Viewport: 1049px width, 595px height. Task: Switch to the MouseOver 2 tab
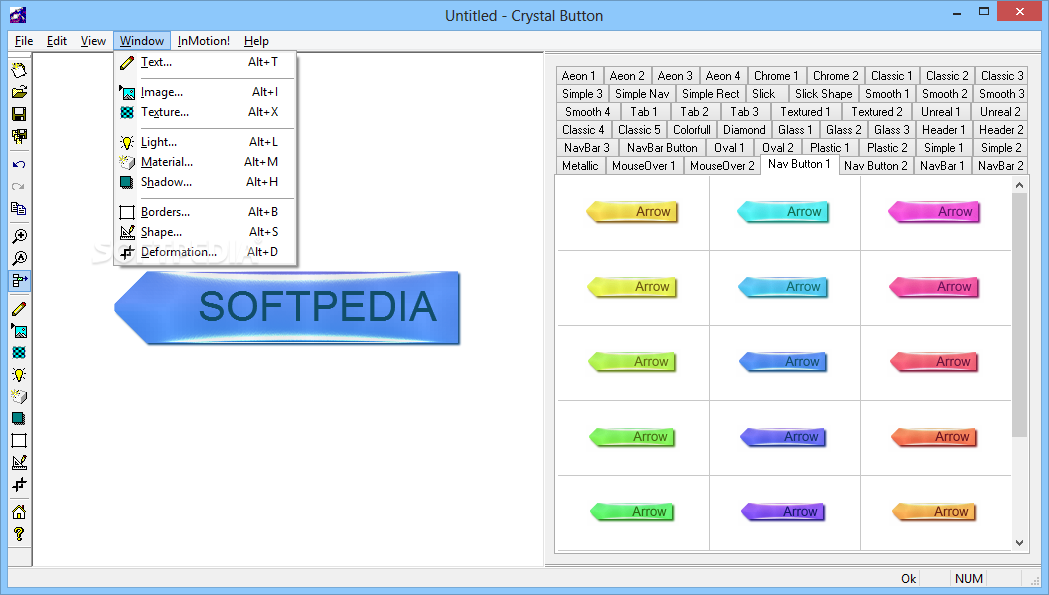[x=722, y=165]
